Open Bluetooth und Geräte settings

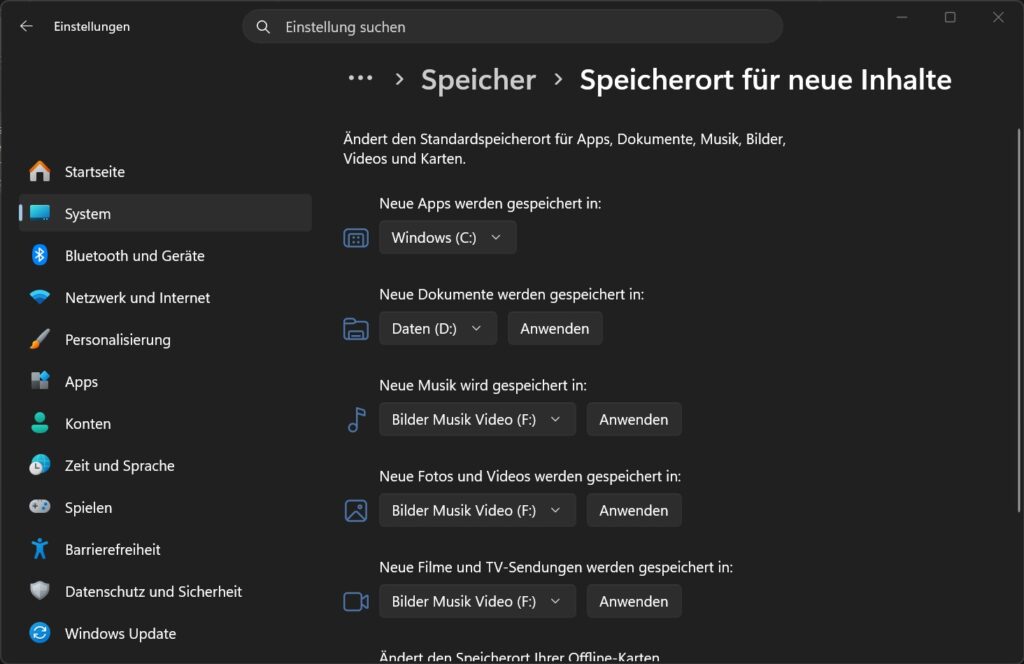[165, 255]
